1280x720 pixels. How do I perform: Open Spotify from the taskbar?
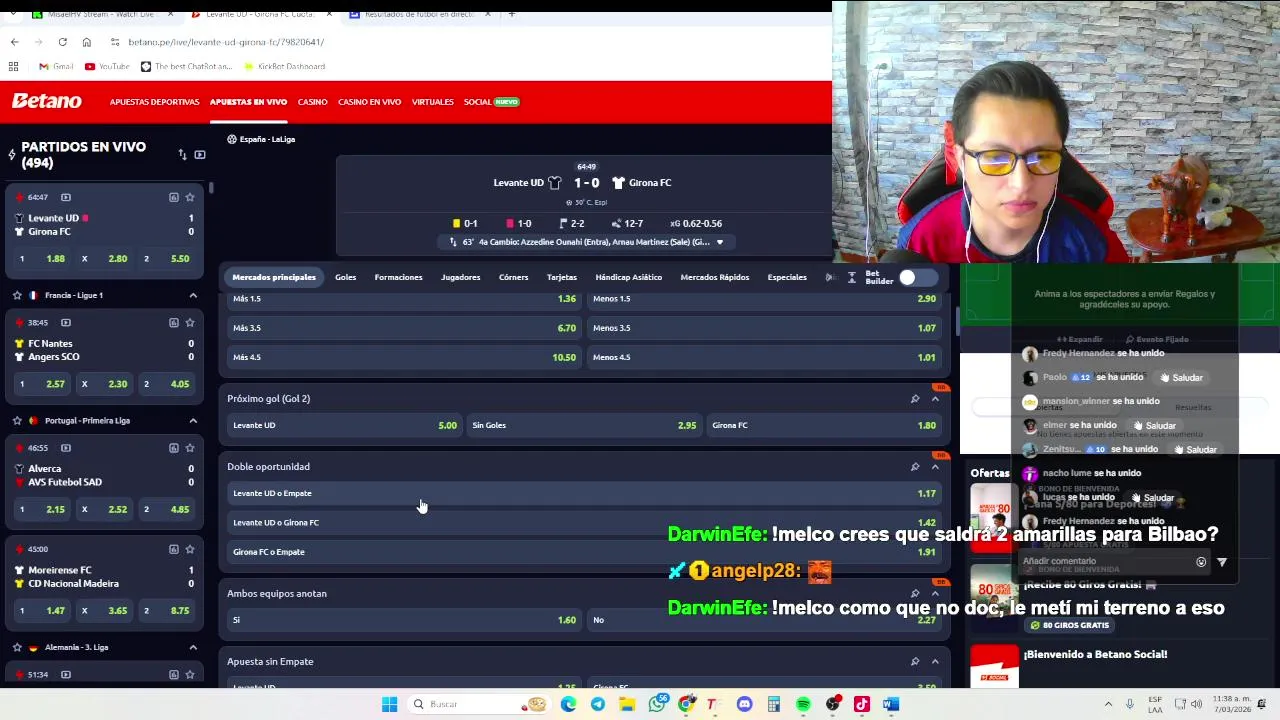pyautogui.click(x=803, y=704)
